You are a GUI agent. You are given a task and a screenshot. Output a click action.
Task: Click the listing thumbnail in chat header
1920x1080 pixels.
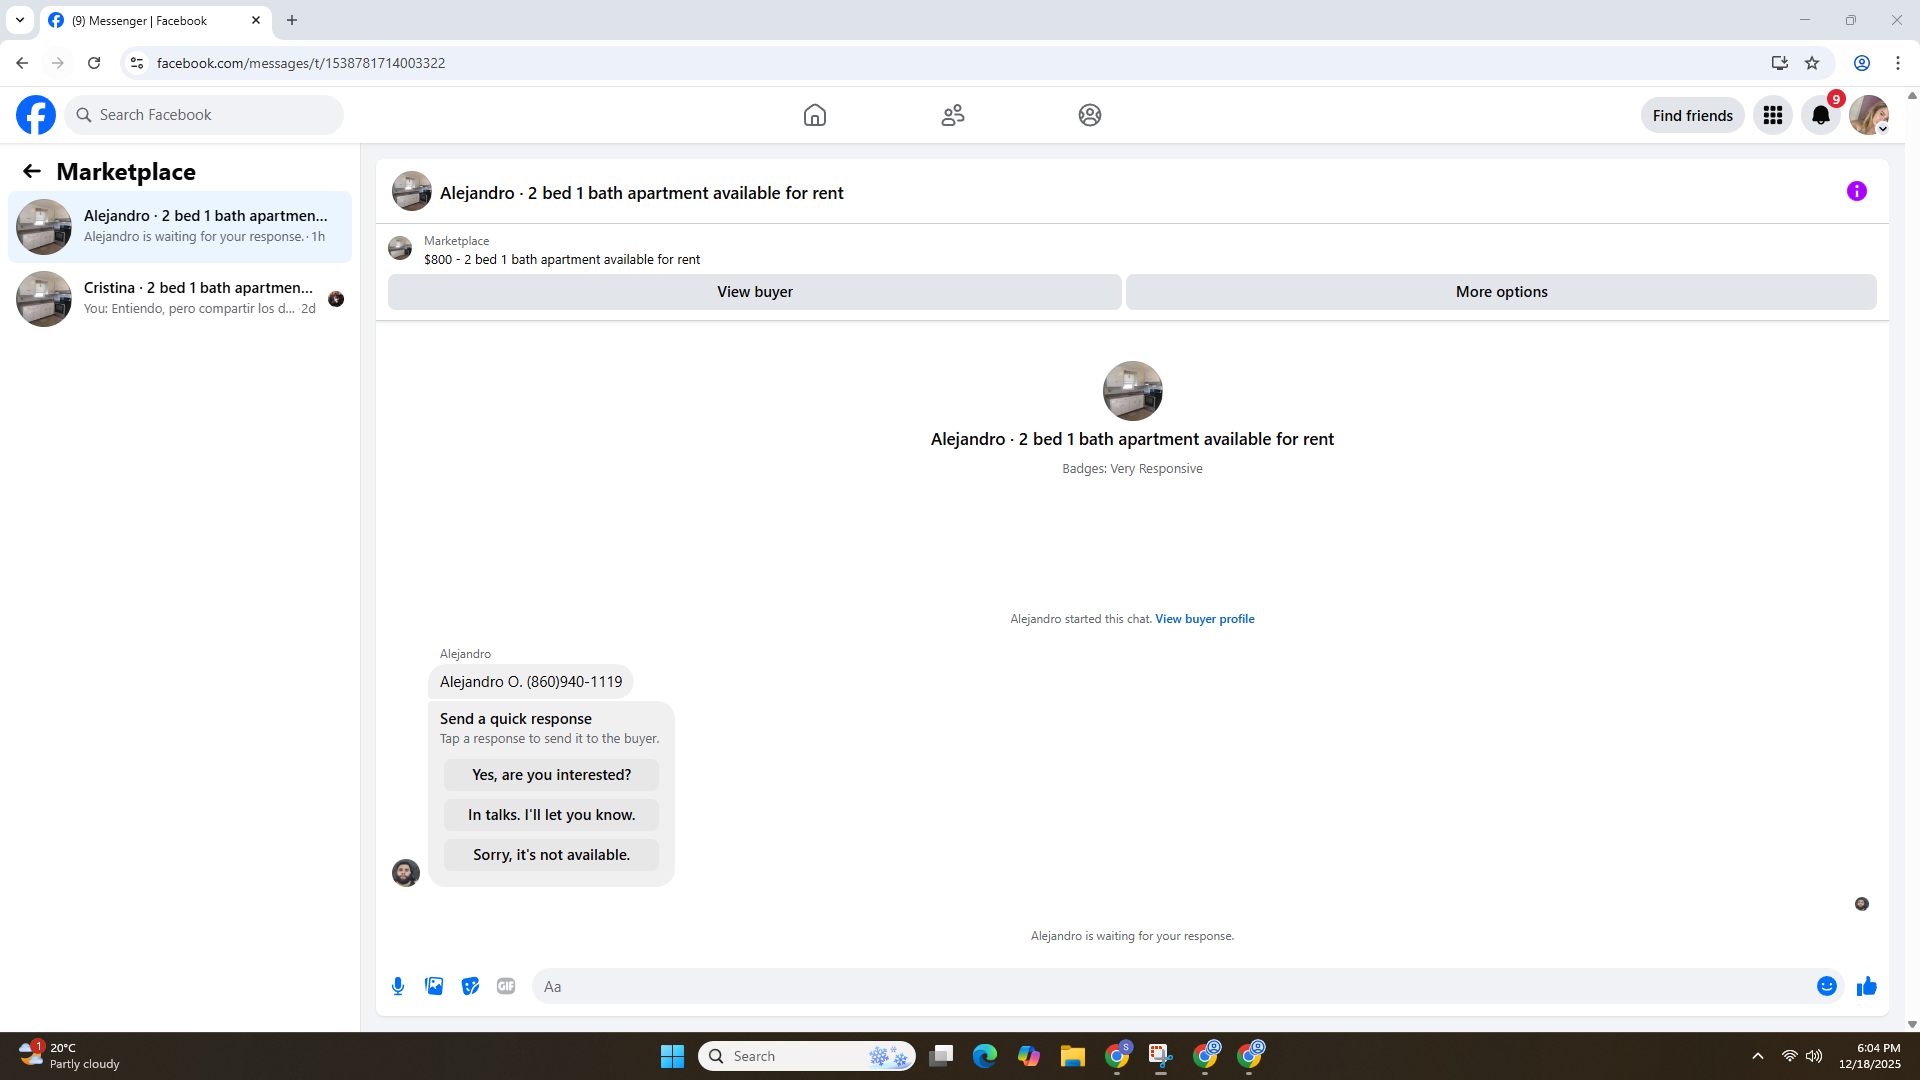tap(412, 191)
